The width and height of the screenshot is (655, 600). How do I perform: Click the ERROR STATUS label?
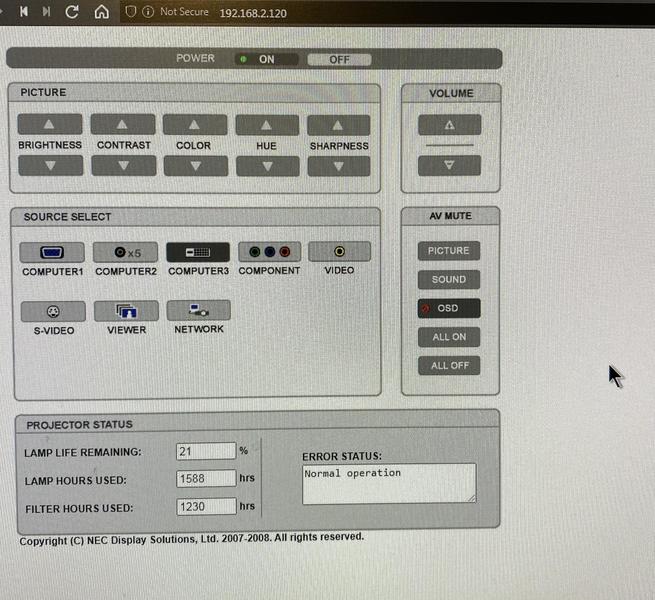pos(342,456)
